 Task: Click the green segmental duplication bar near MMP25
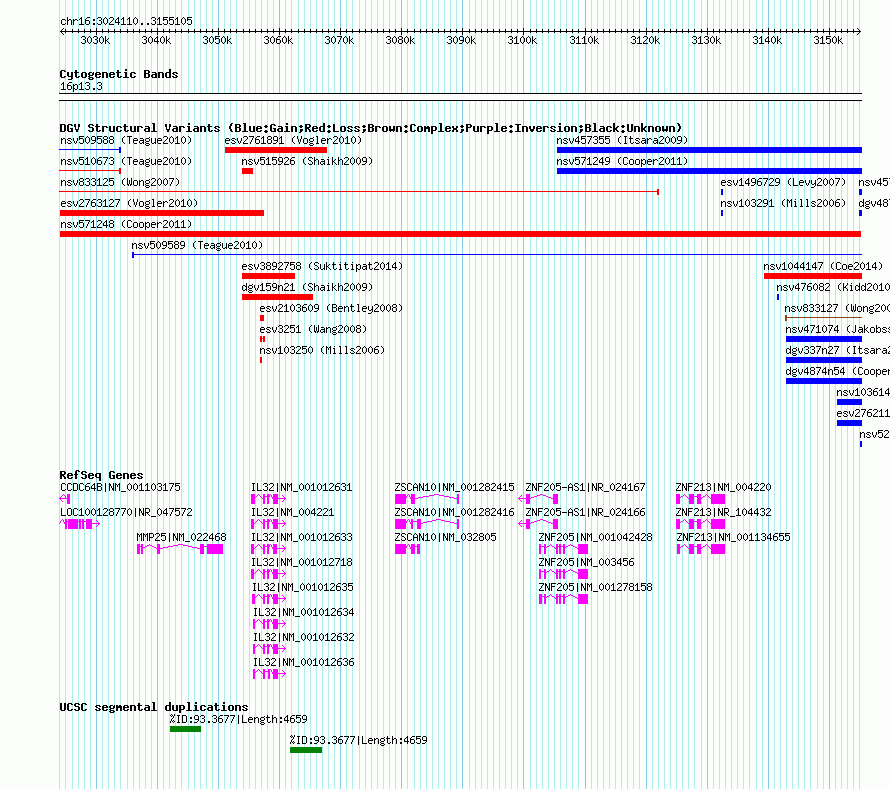pyautogui.click(x=185, y=729)
